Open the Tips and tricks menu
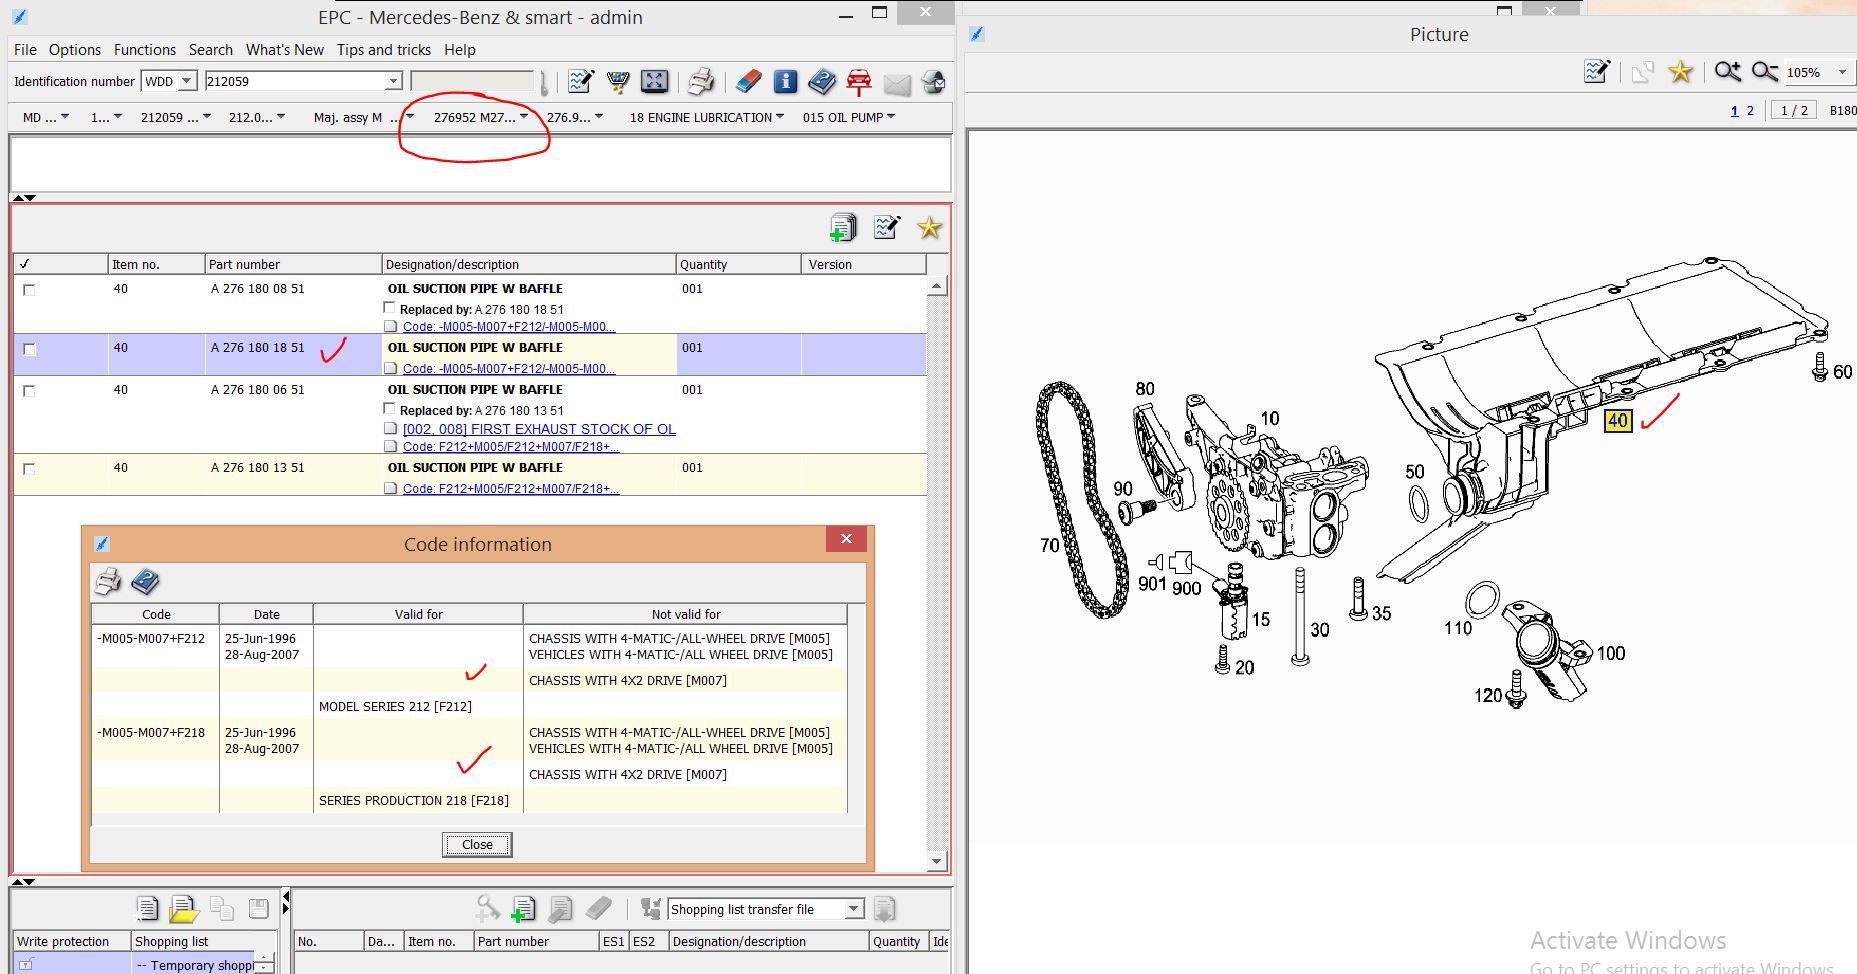This screenshot has width=1857, height=974. click(383, 49)
